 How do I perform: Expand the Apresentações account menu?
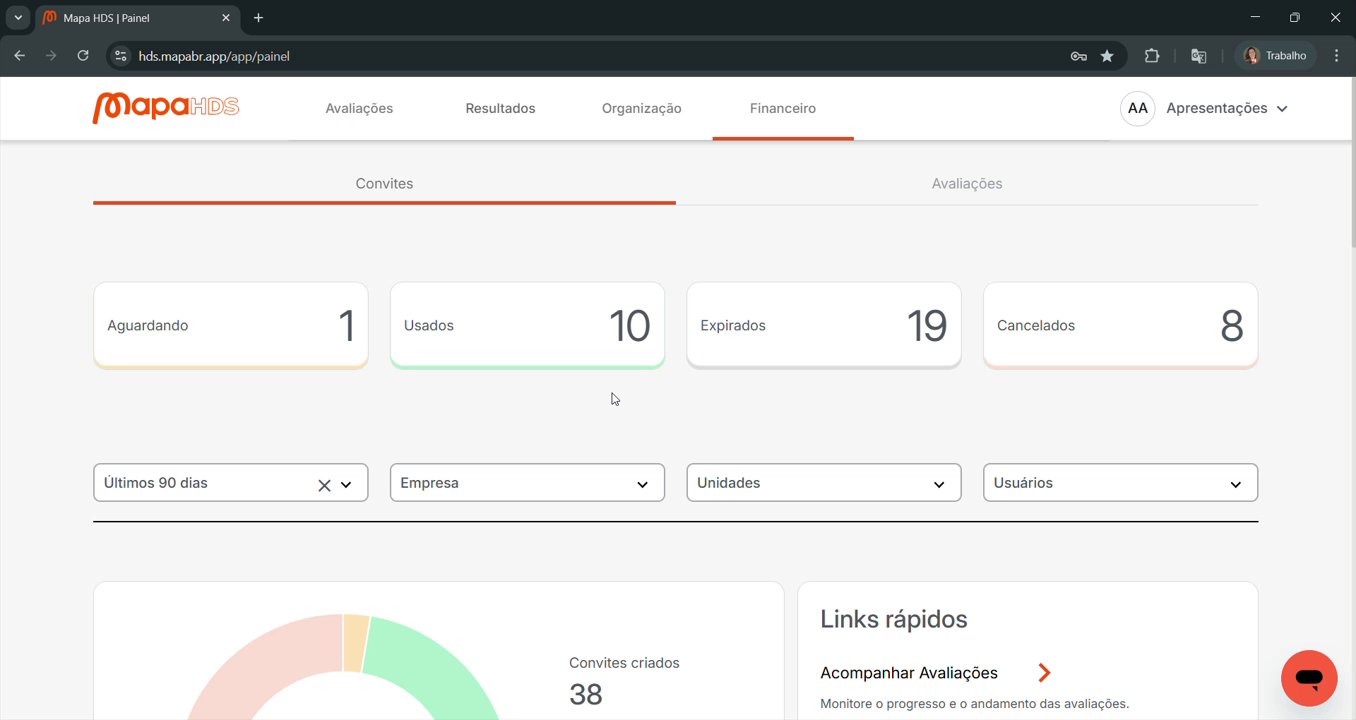coord(1226,108)
